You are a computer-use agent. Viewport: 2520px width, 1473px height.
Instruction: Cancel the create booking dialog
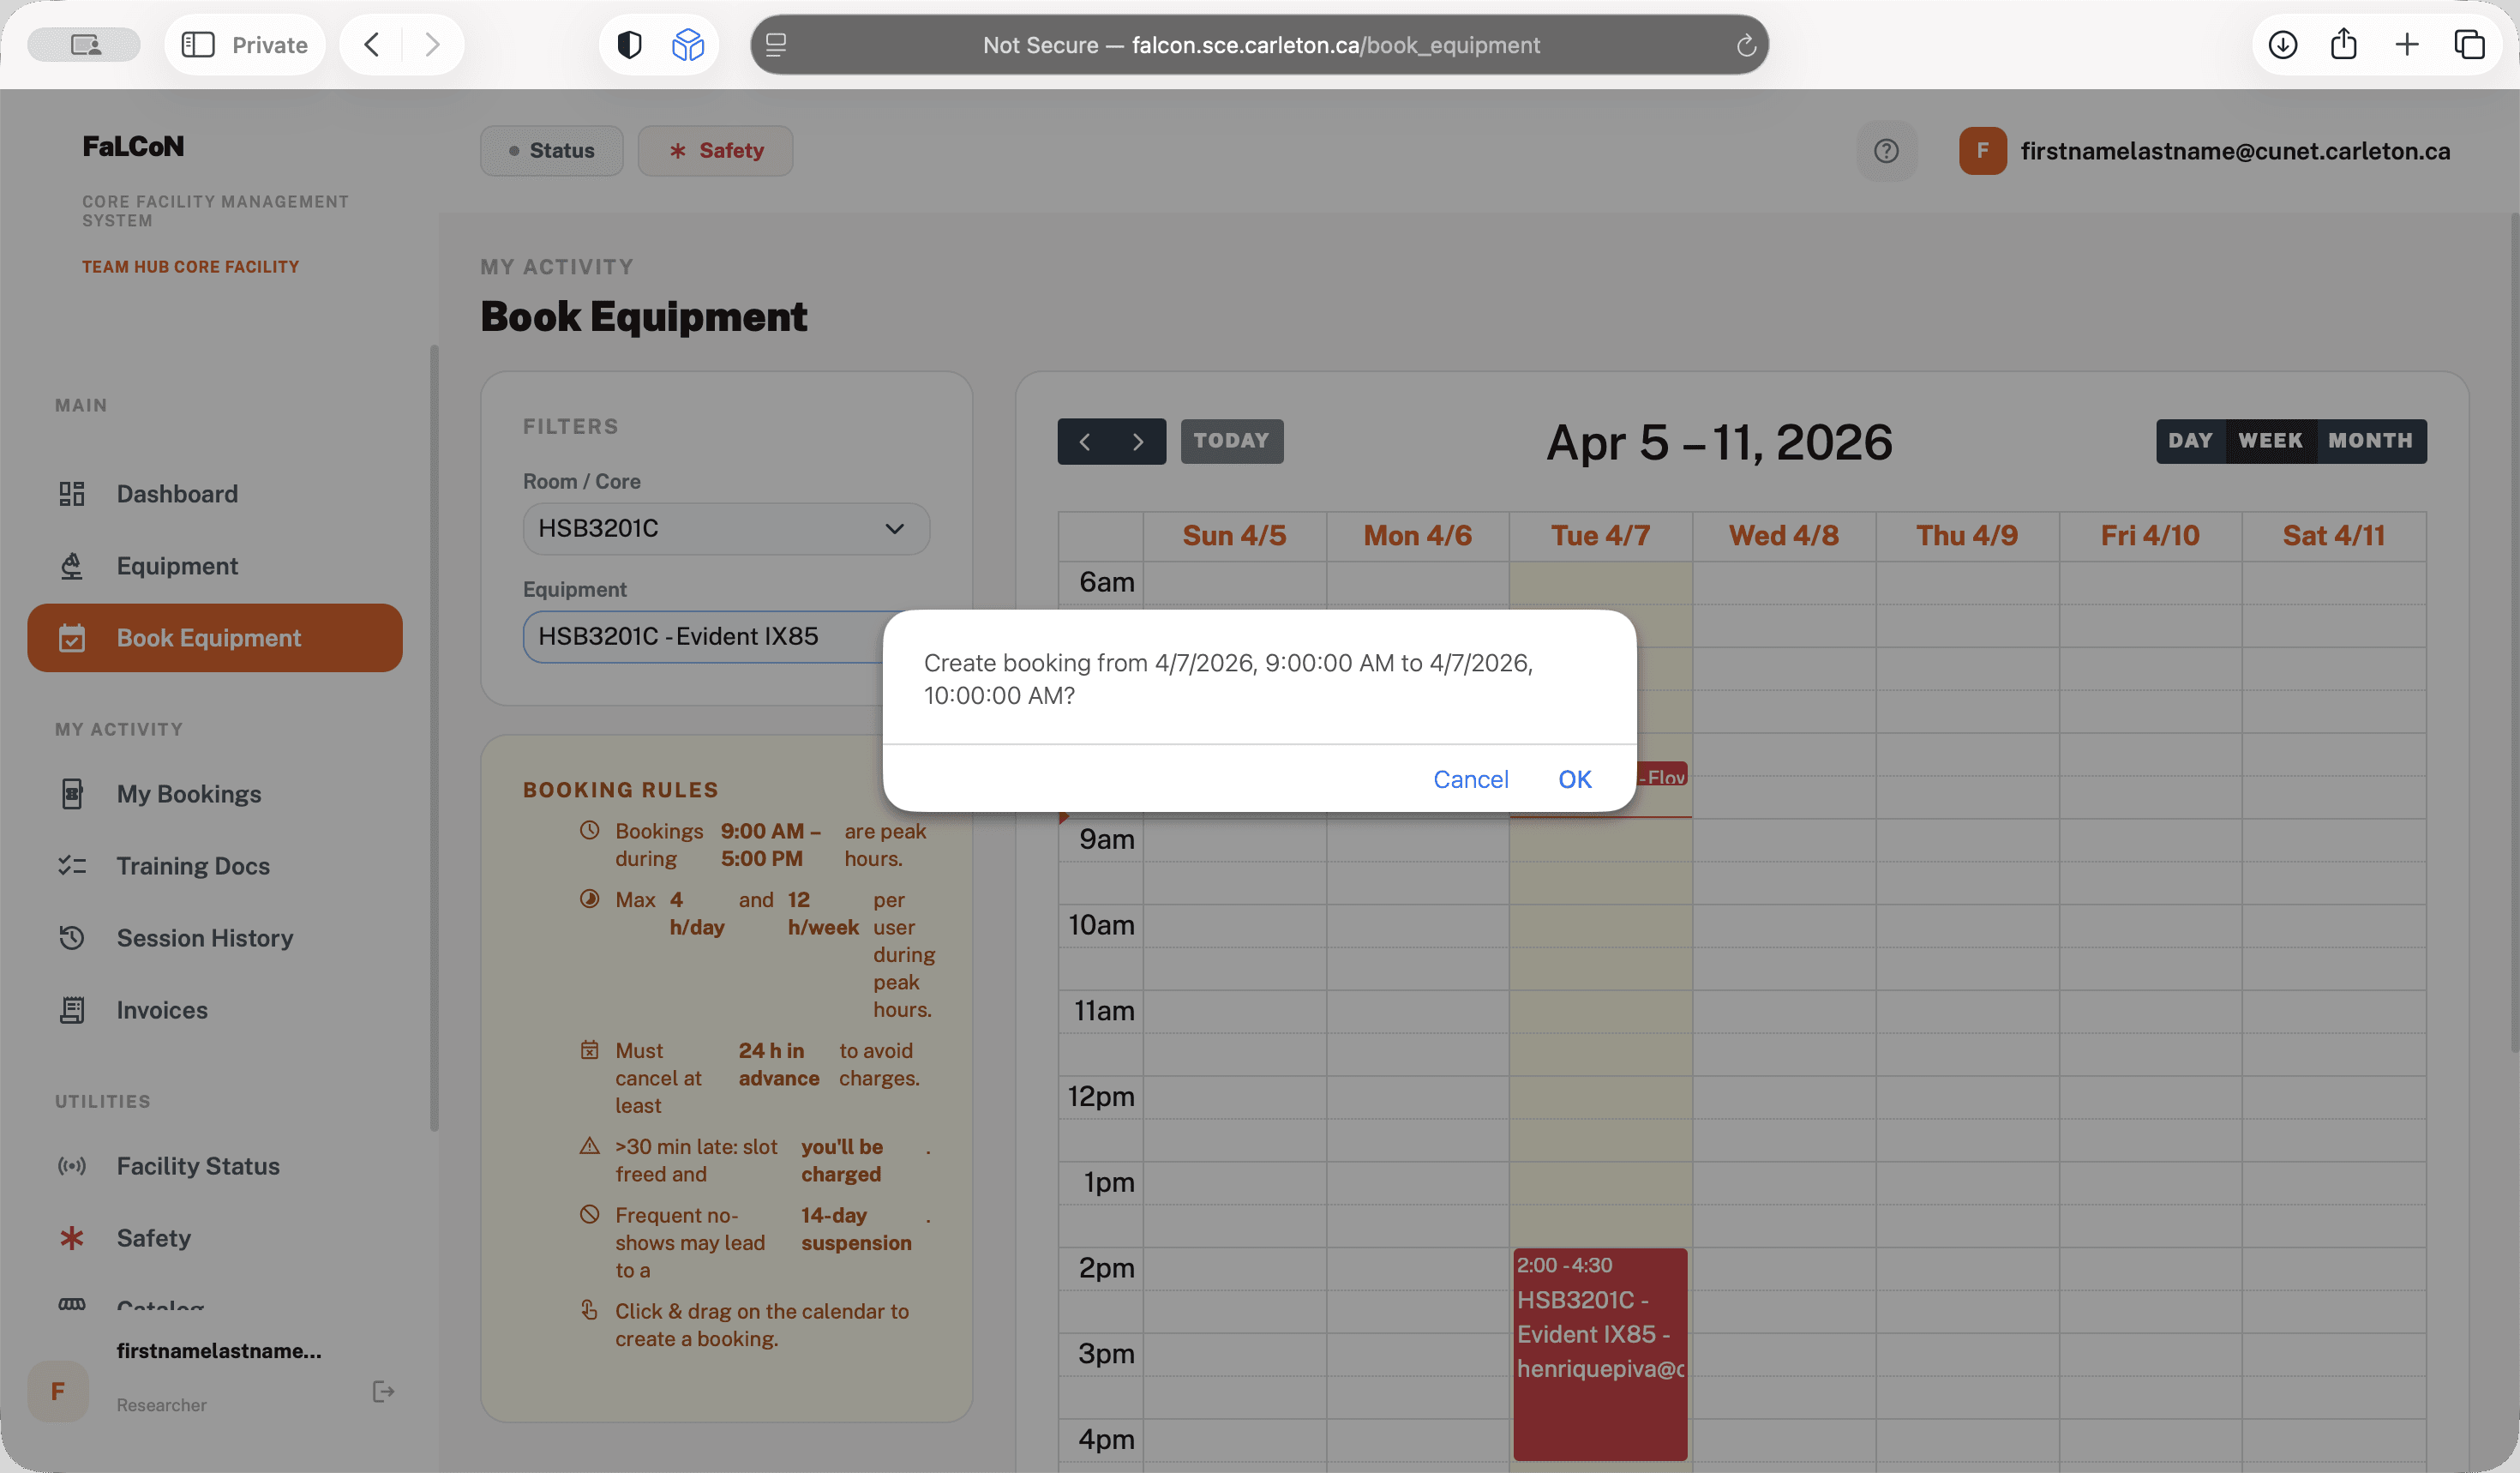click(x=1470, y=779)
